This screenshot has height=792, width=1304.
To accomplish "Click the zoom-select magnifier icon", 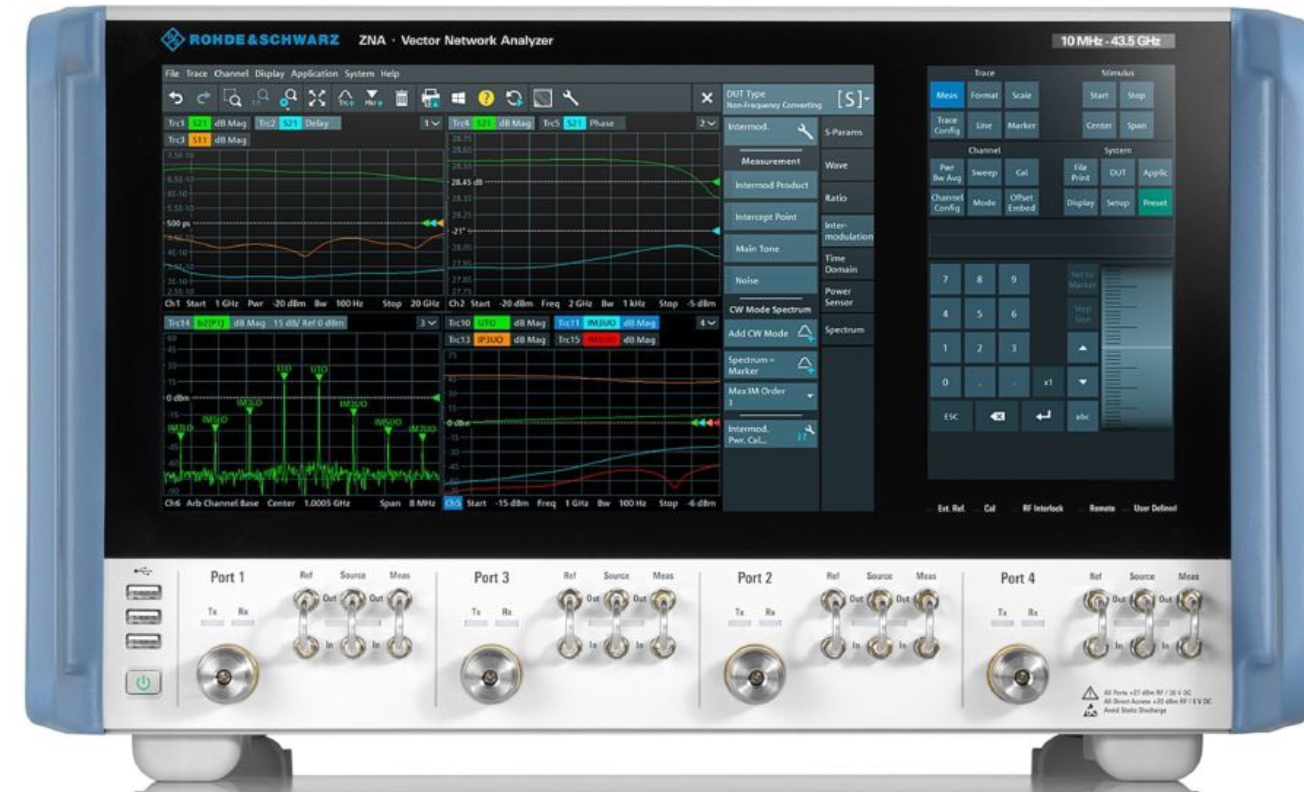I will point(232,98).
